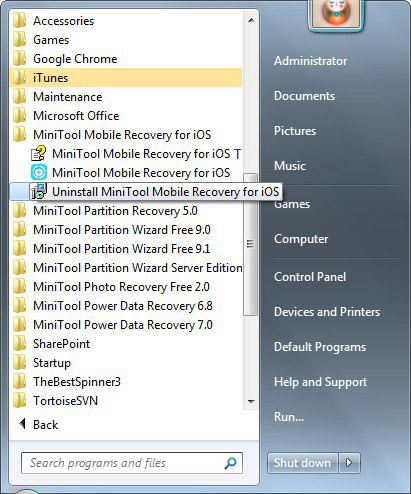
Task: Click the Games folder icon in programs list
Action: tap(19, 40)
